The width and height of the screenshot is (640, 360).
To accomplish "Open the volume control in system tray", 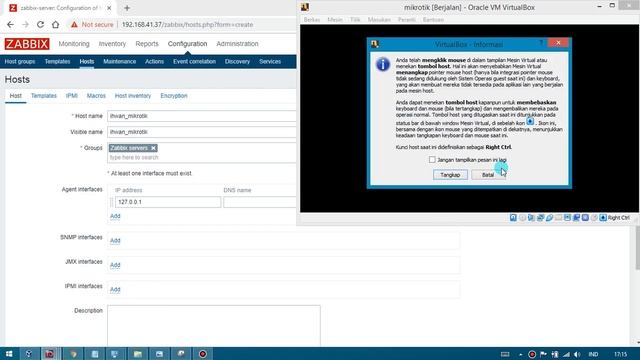I will click(x=577, y=354).
